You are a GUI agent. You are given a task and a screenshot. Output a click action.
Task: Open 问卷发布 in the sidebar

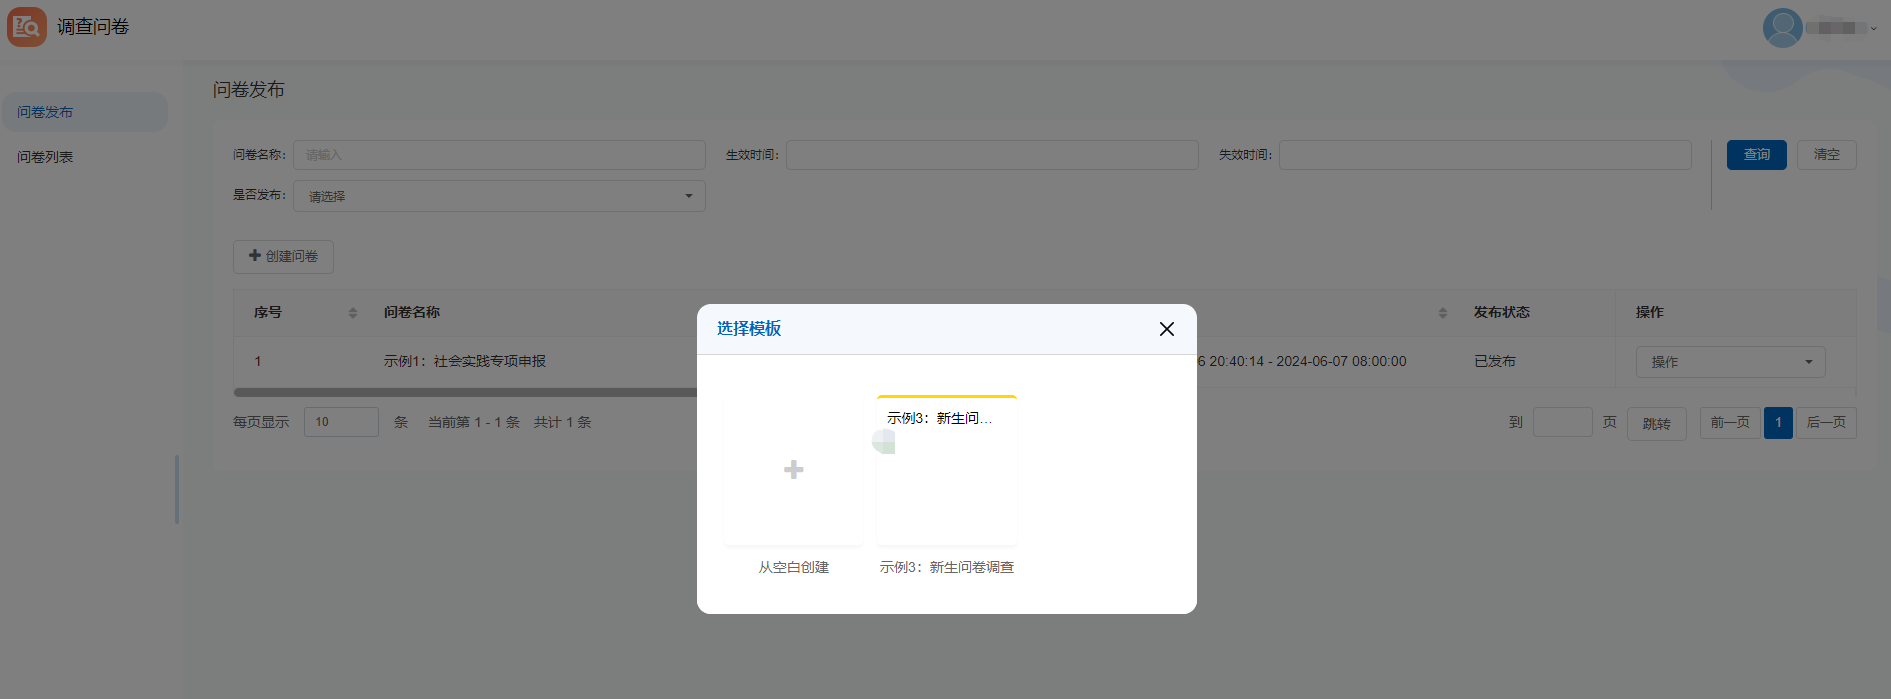(45, 112)
